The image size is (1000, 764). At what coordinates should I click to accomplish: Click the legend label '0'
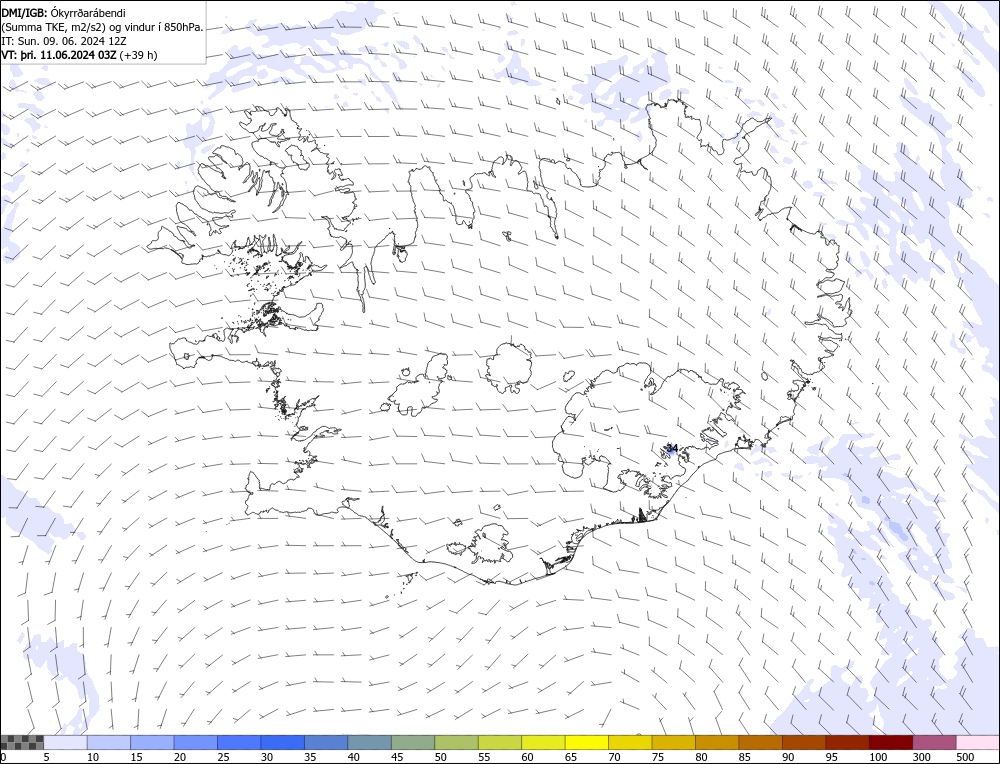click(x=4, y=757)
